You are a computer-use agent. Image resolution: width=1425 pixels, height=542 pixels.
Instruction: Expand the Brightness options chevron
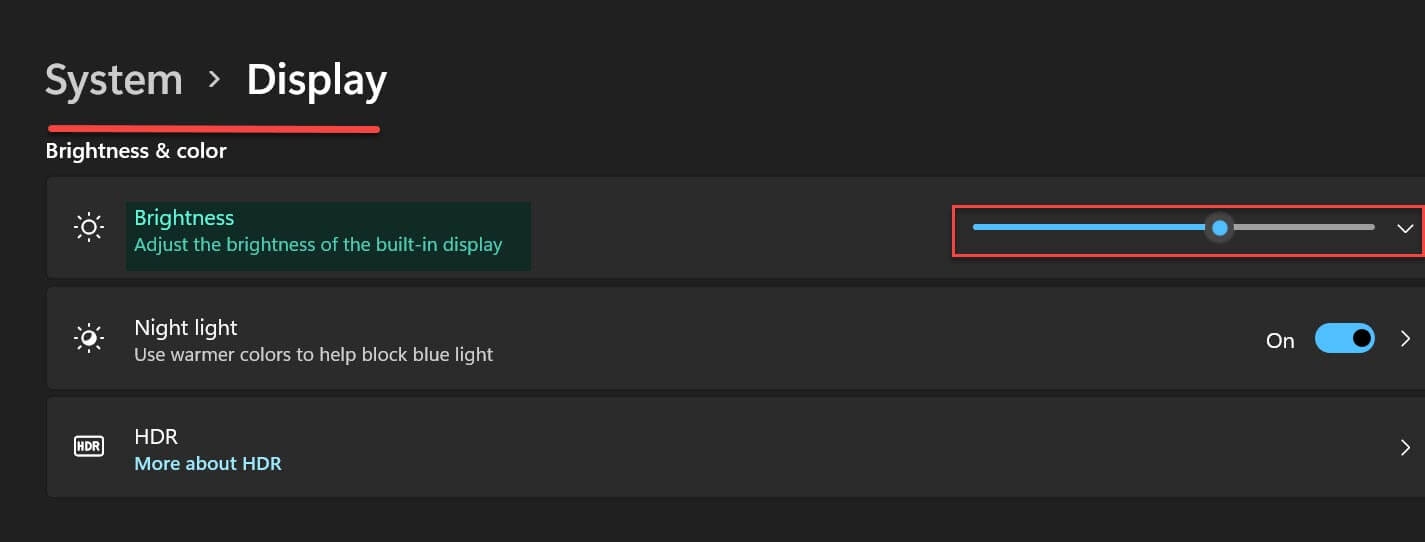tap(1405, 229)
